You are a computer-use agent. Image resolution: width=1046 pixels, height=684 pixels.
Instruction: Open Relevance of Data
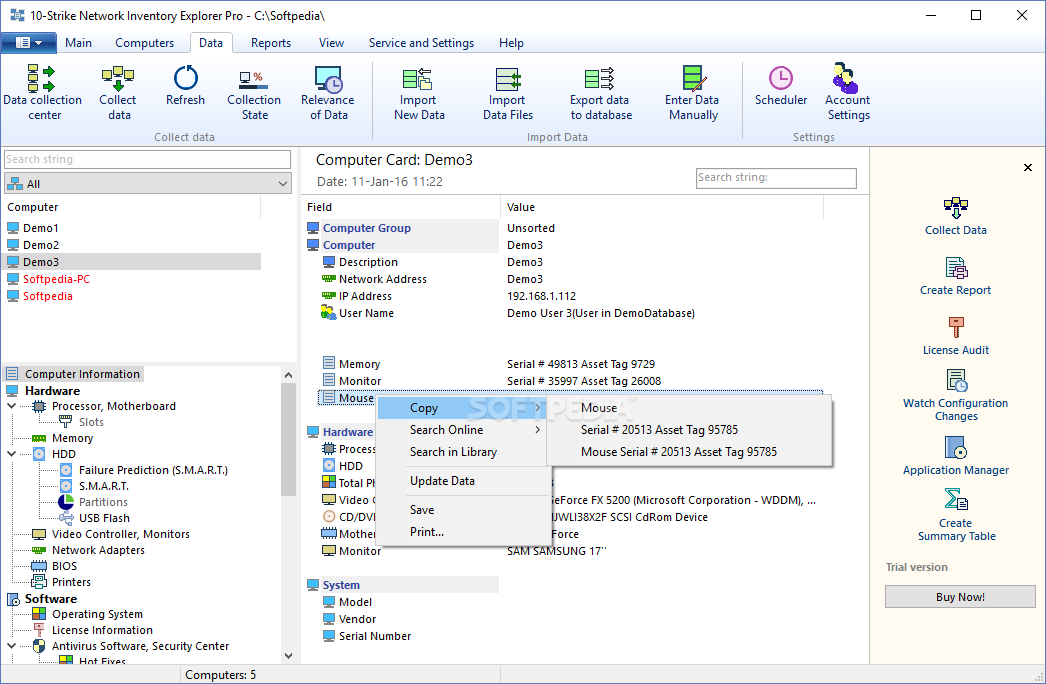click(328, 93)
